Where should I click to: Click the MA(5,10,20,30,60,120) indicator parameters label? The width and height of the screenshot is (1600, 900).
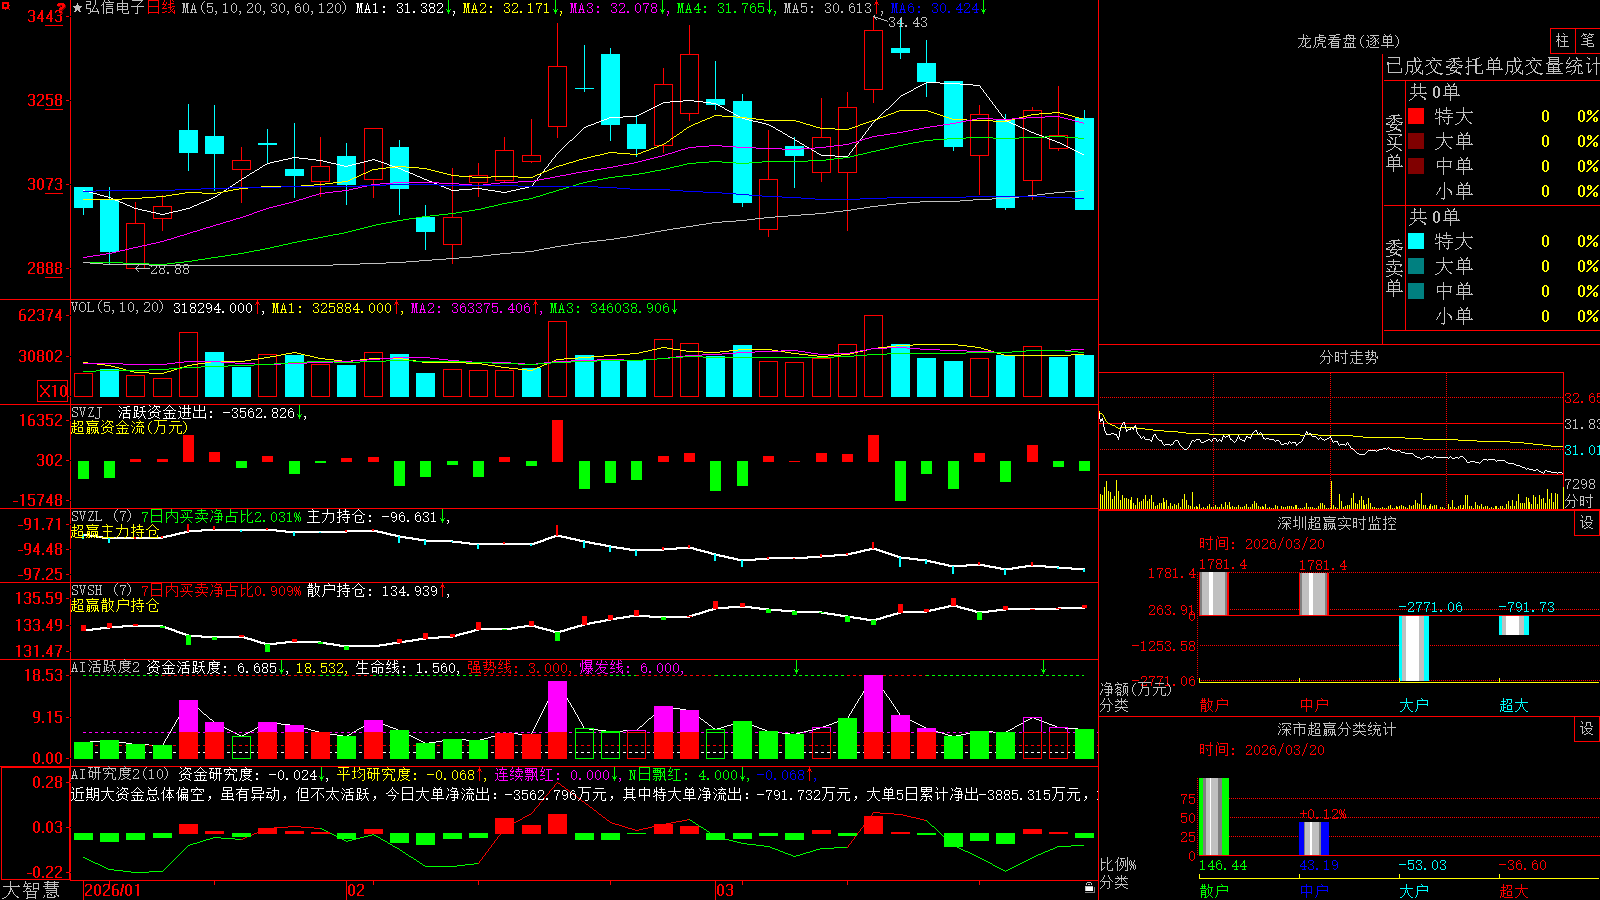[264, 8]
